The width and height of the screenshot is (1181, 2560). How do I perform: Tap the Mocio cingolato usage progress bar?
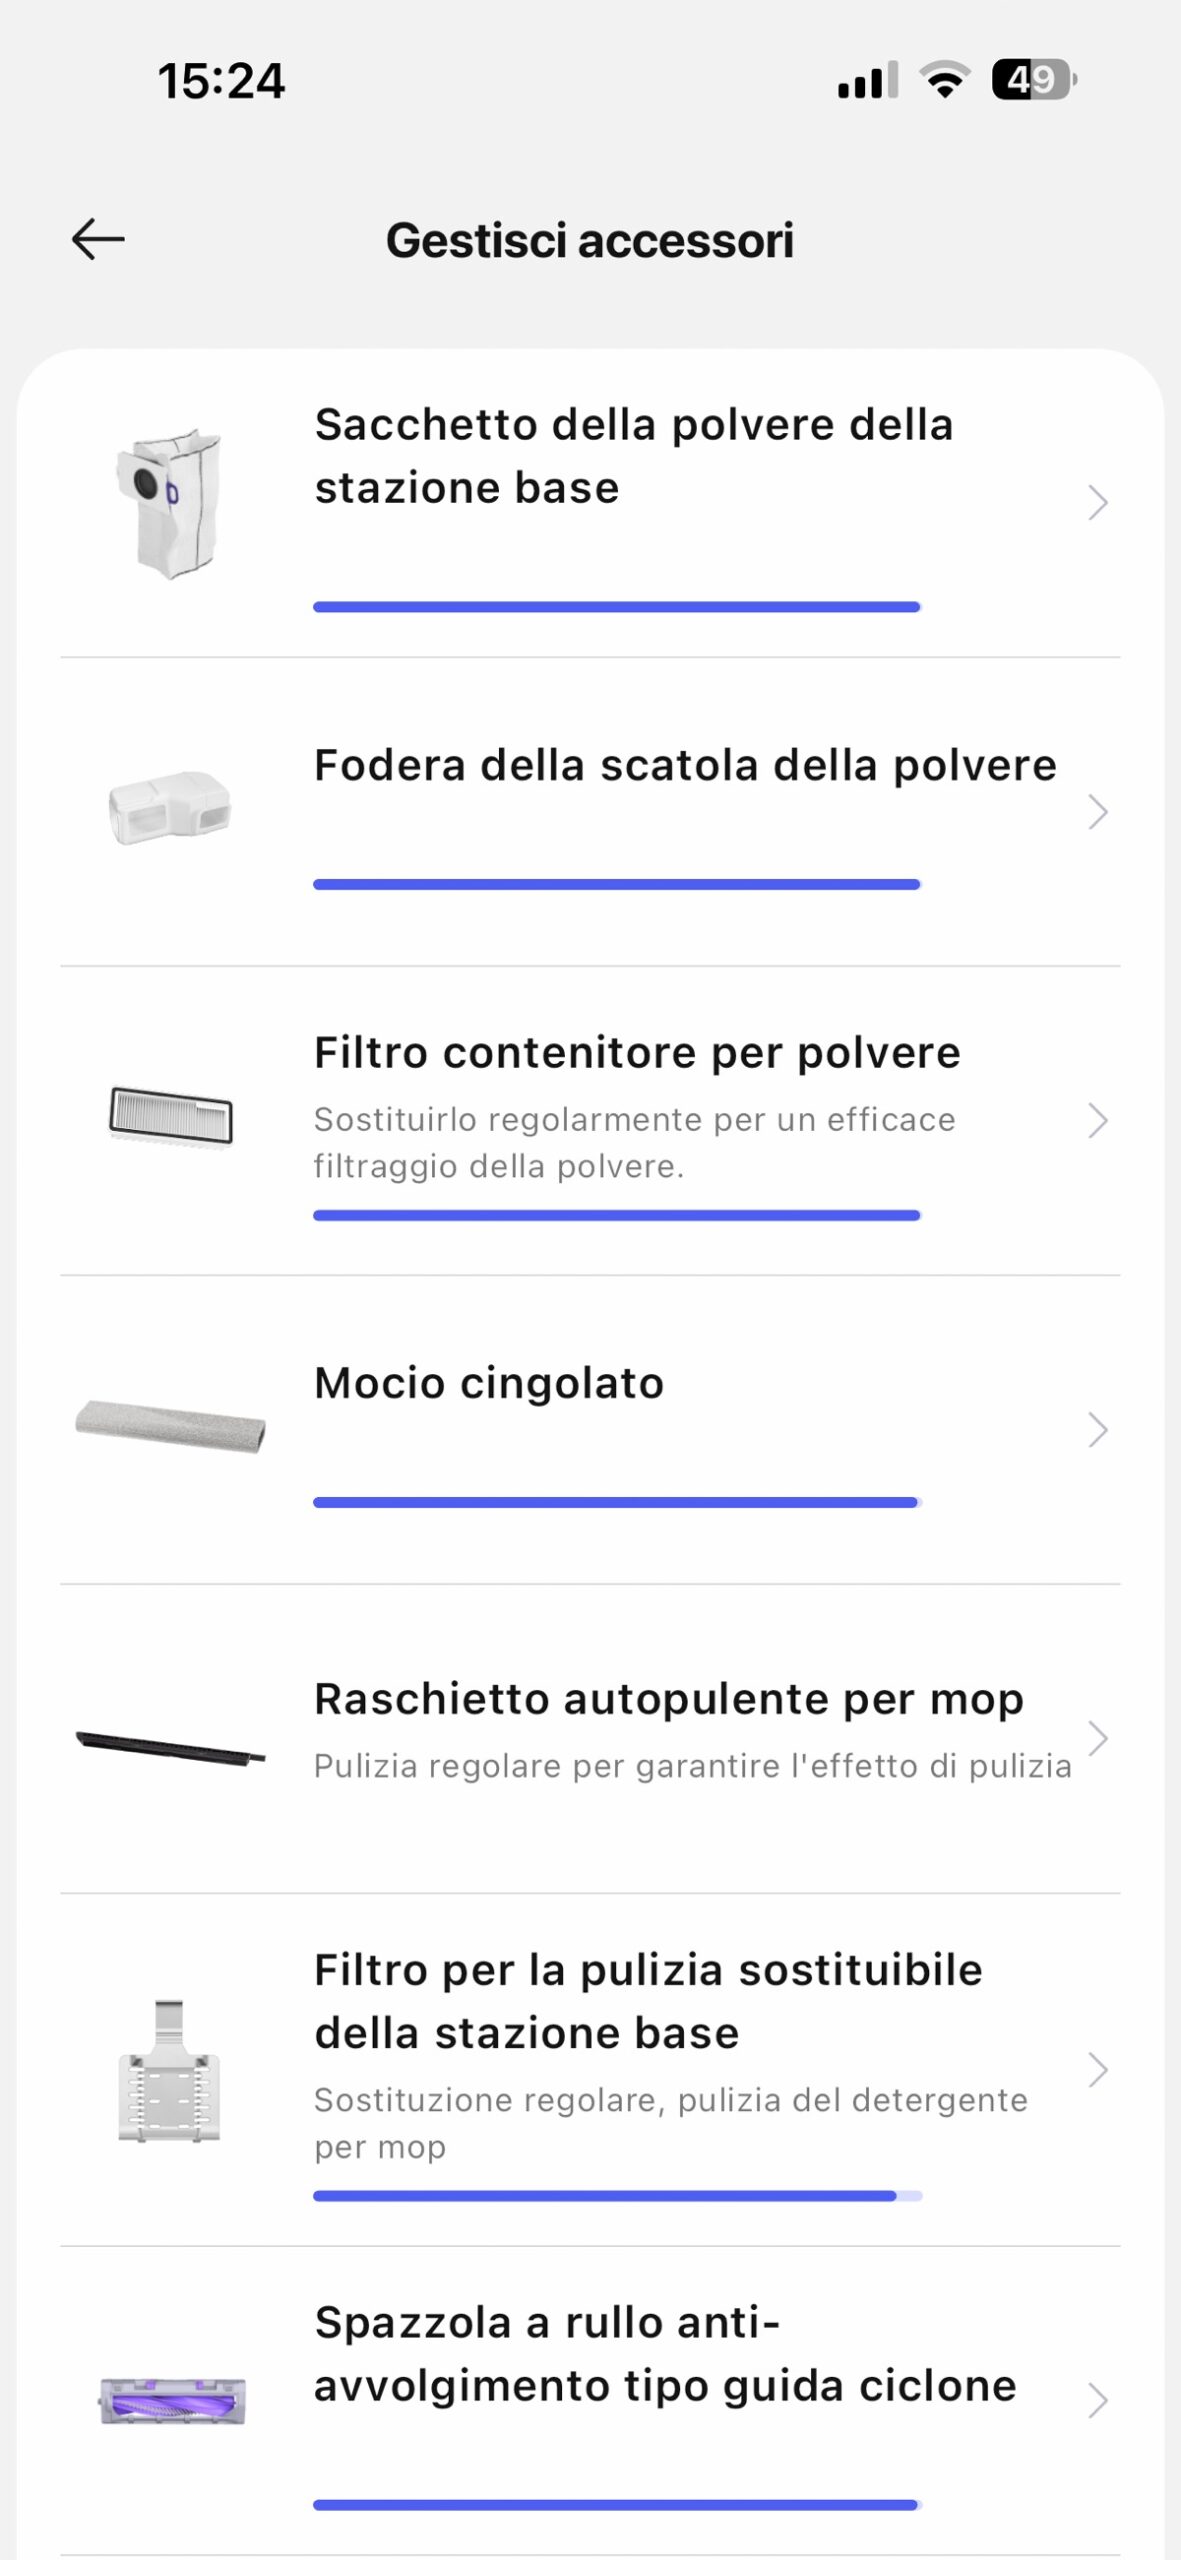[x=616, y=1502]
